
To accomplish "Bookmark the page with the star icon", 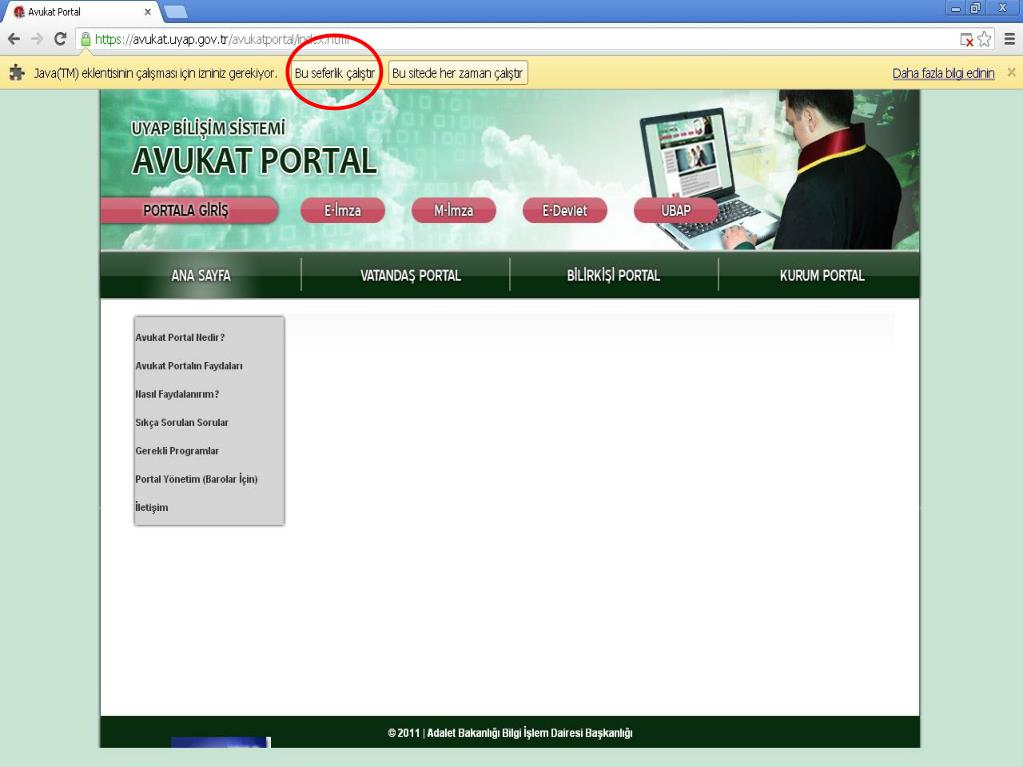I will (x=985, y=39).
